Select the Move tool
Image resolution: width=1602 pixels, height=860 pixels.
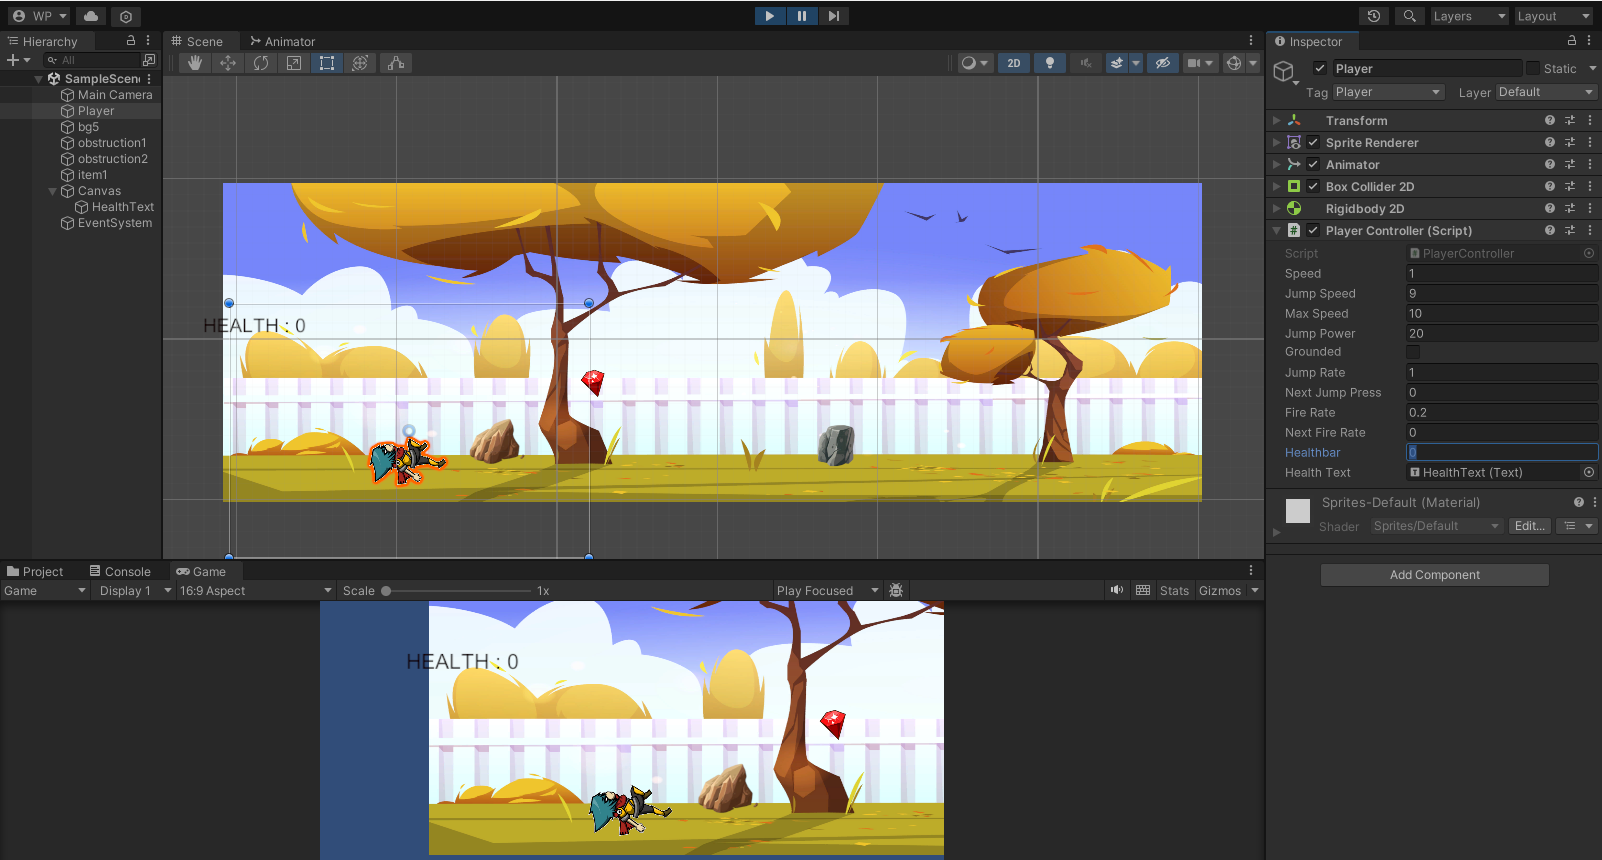pyautogui.click(x=228, y=63)
